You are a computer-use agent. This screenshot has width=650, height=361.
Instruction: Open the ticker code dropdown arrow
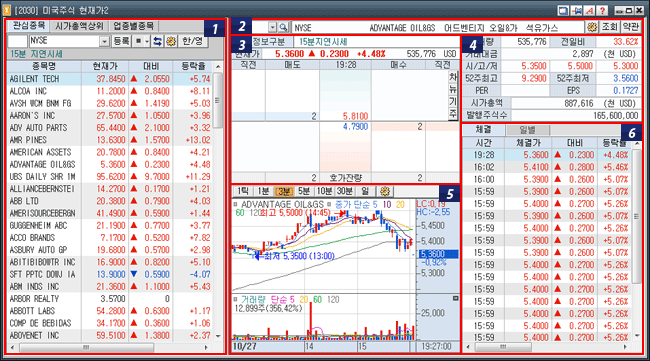pos(272,27)
